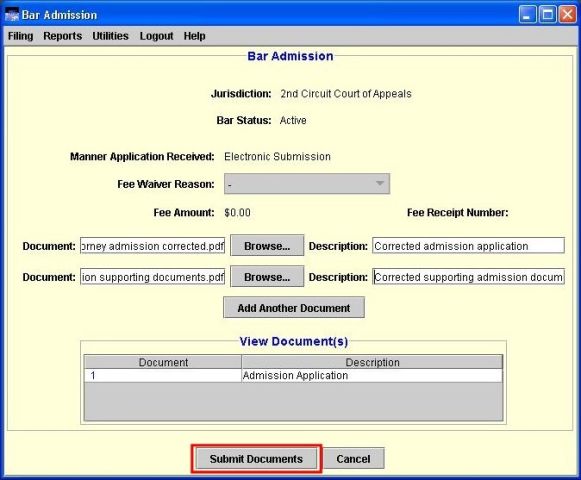Minimize the Bar Admission window
The height and width of the screenshot is (480, 581).
(x=527, y=15)
